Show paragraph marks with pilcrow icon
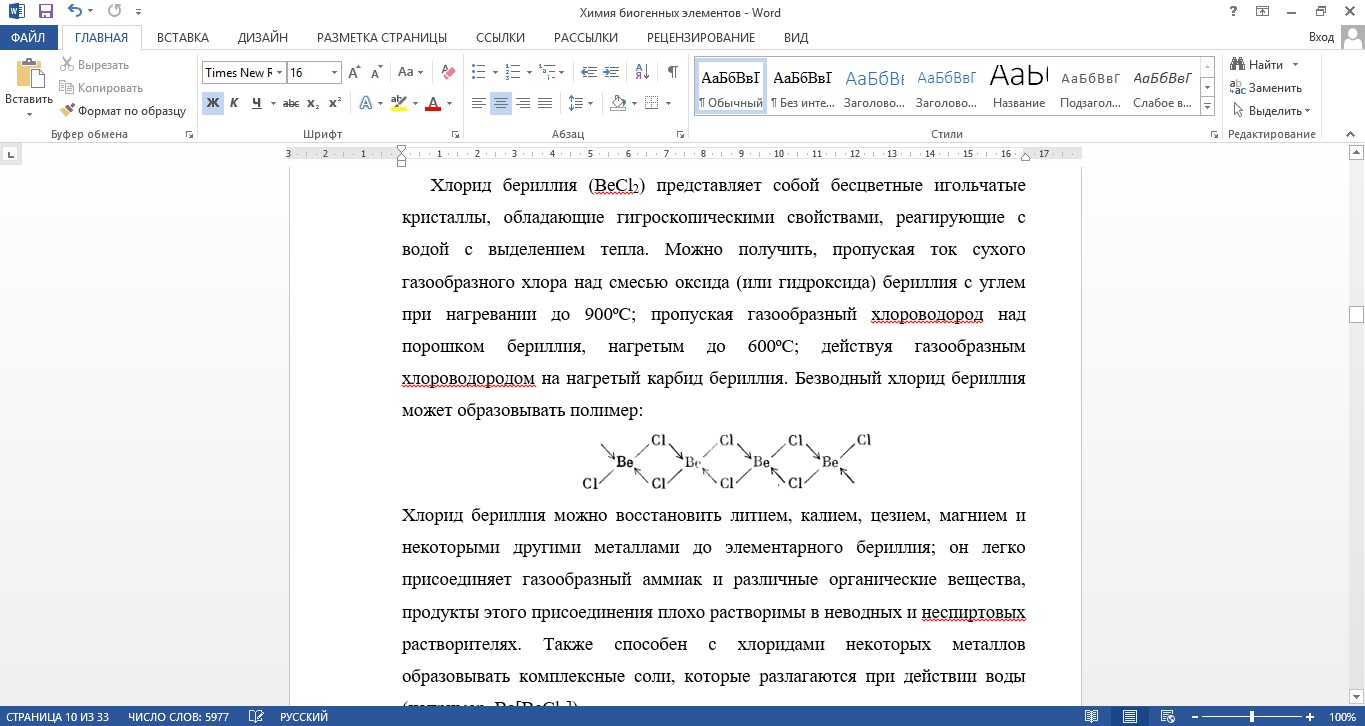This screenshot has width=1365, height=726. coord(673,72)
